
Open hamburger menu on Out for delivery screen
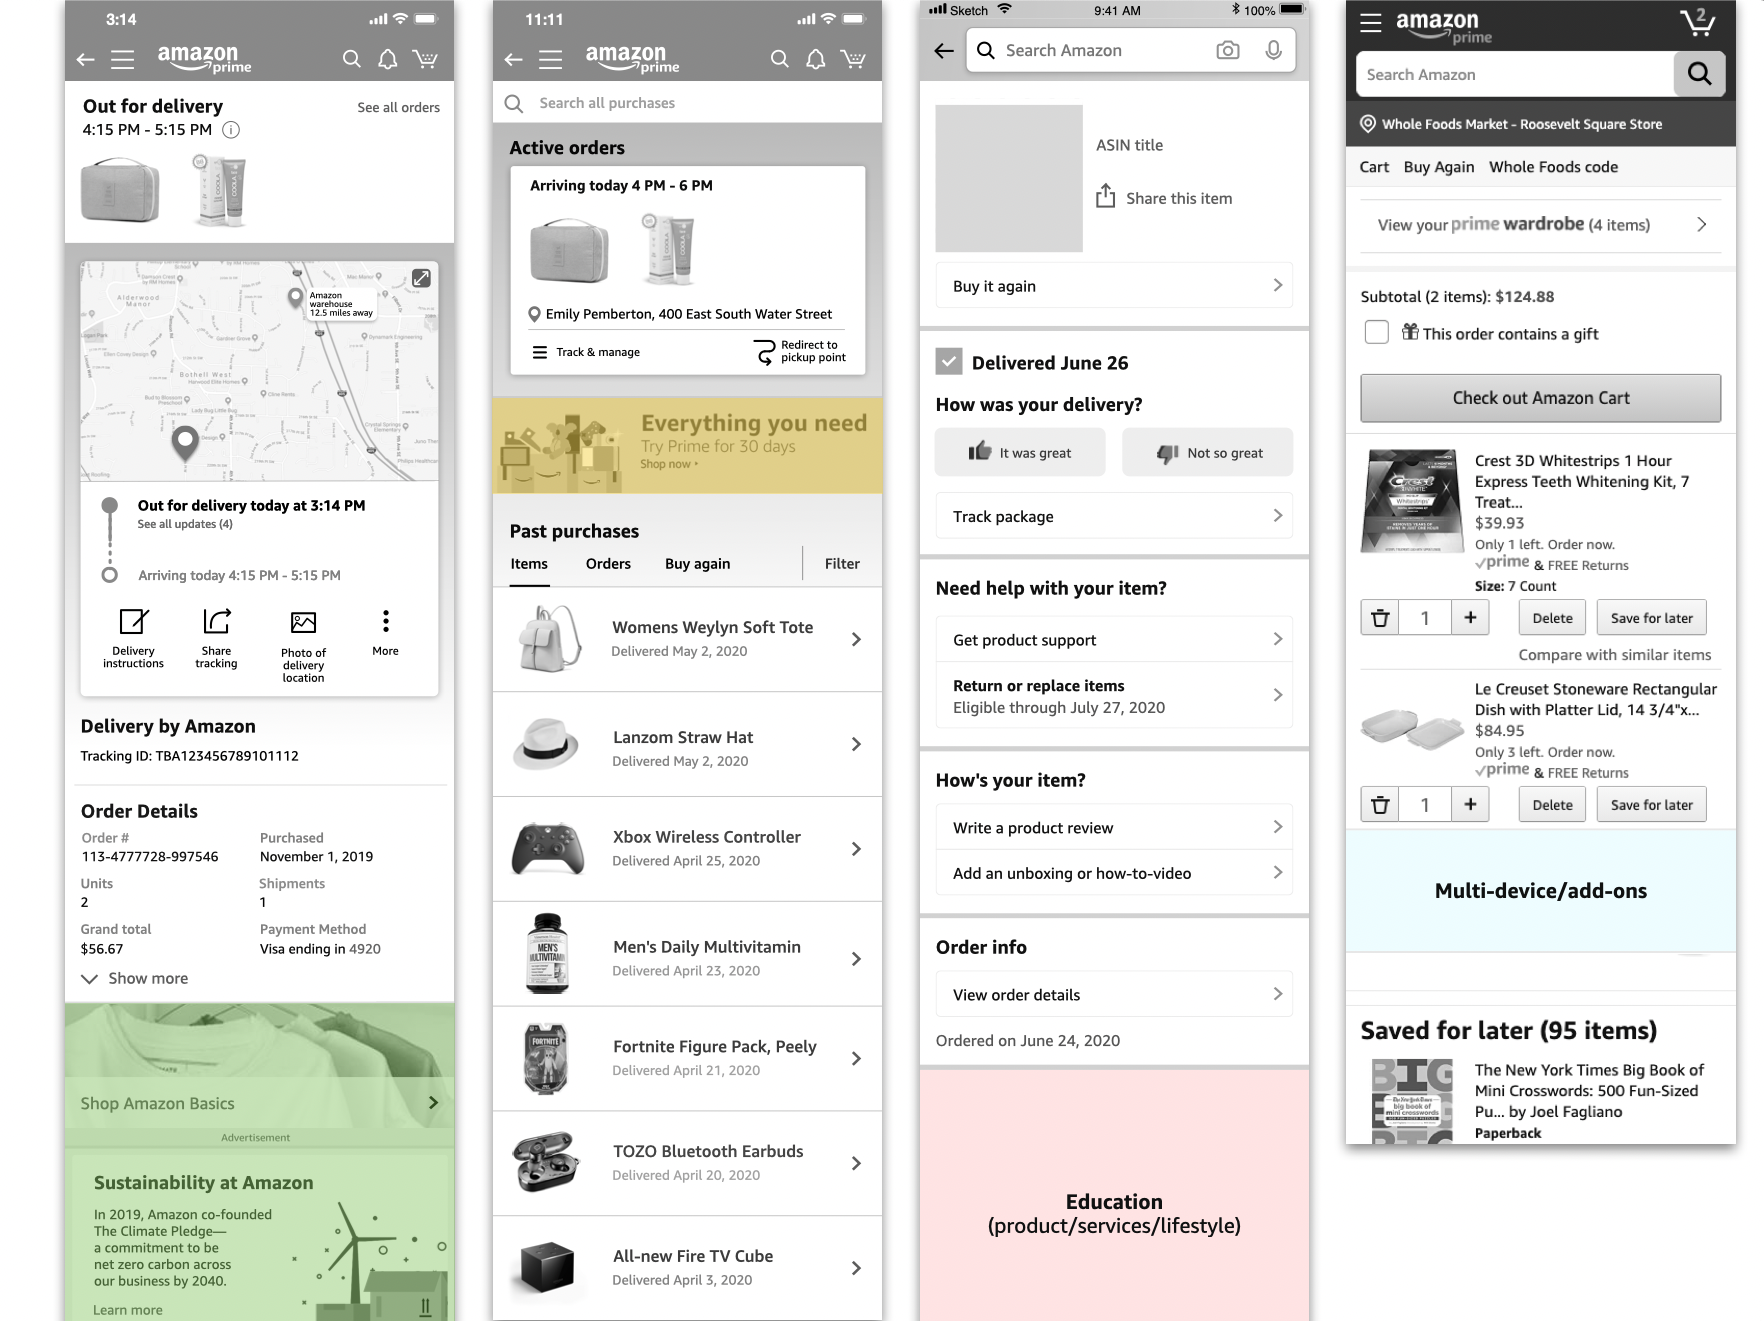coord(122,60)
